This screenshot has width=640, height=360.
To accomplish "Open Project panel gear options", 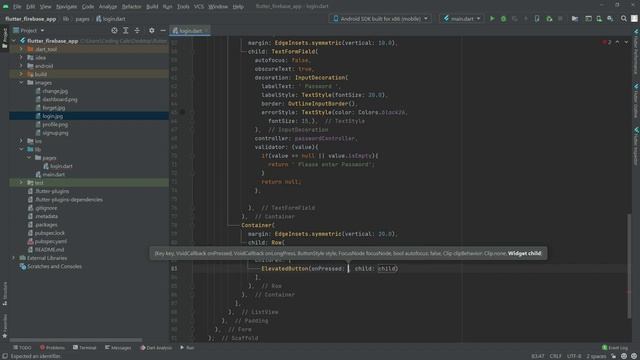I will 151,31.
